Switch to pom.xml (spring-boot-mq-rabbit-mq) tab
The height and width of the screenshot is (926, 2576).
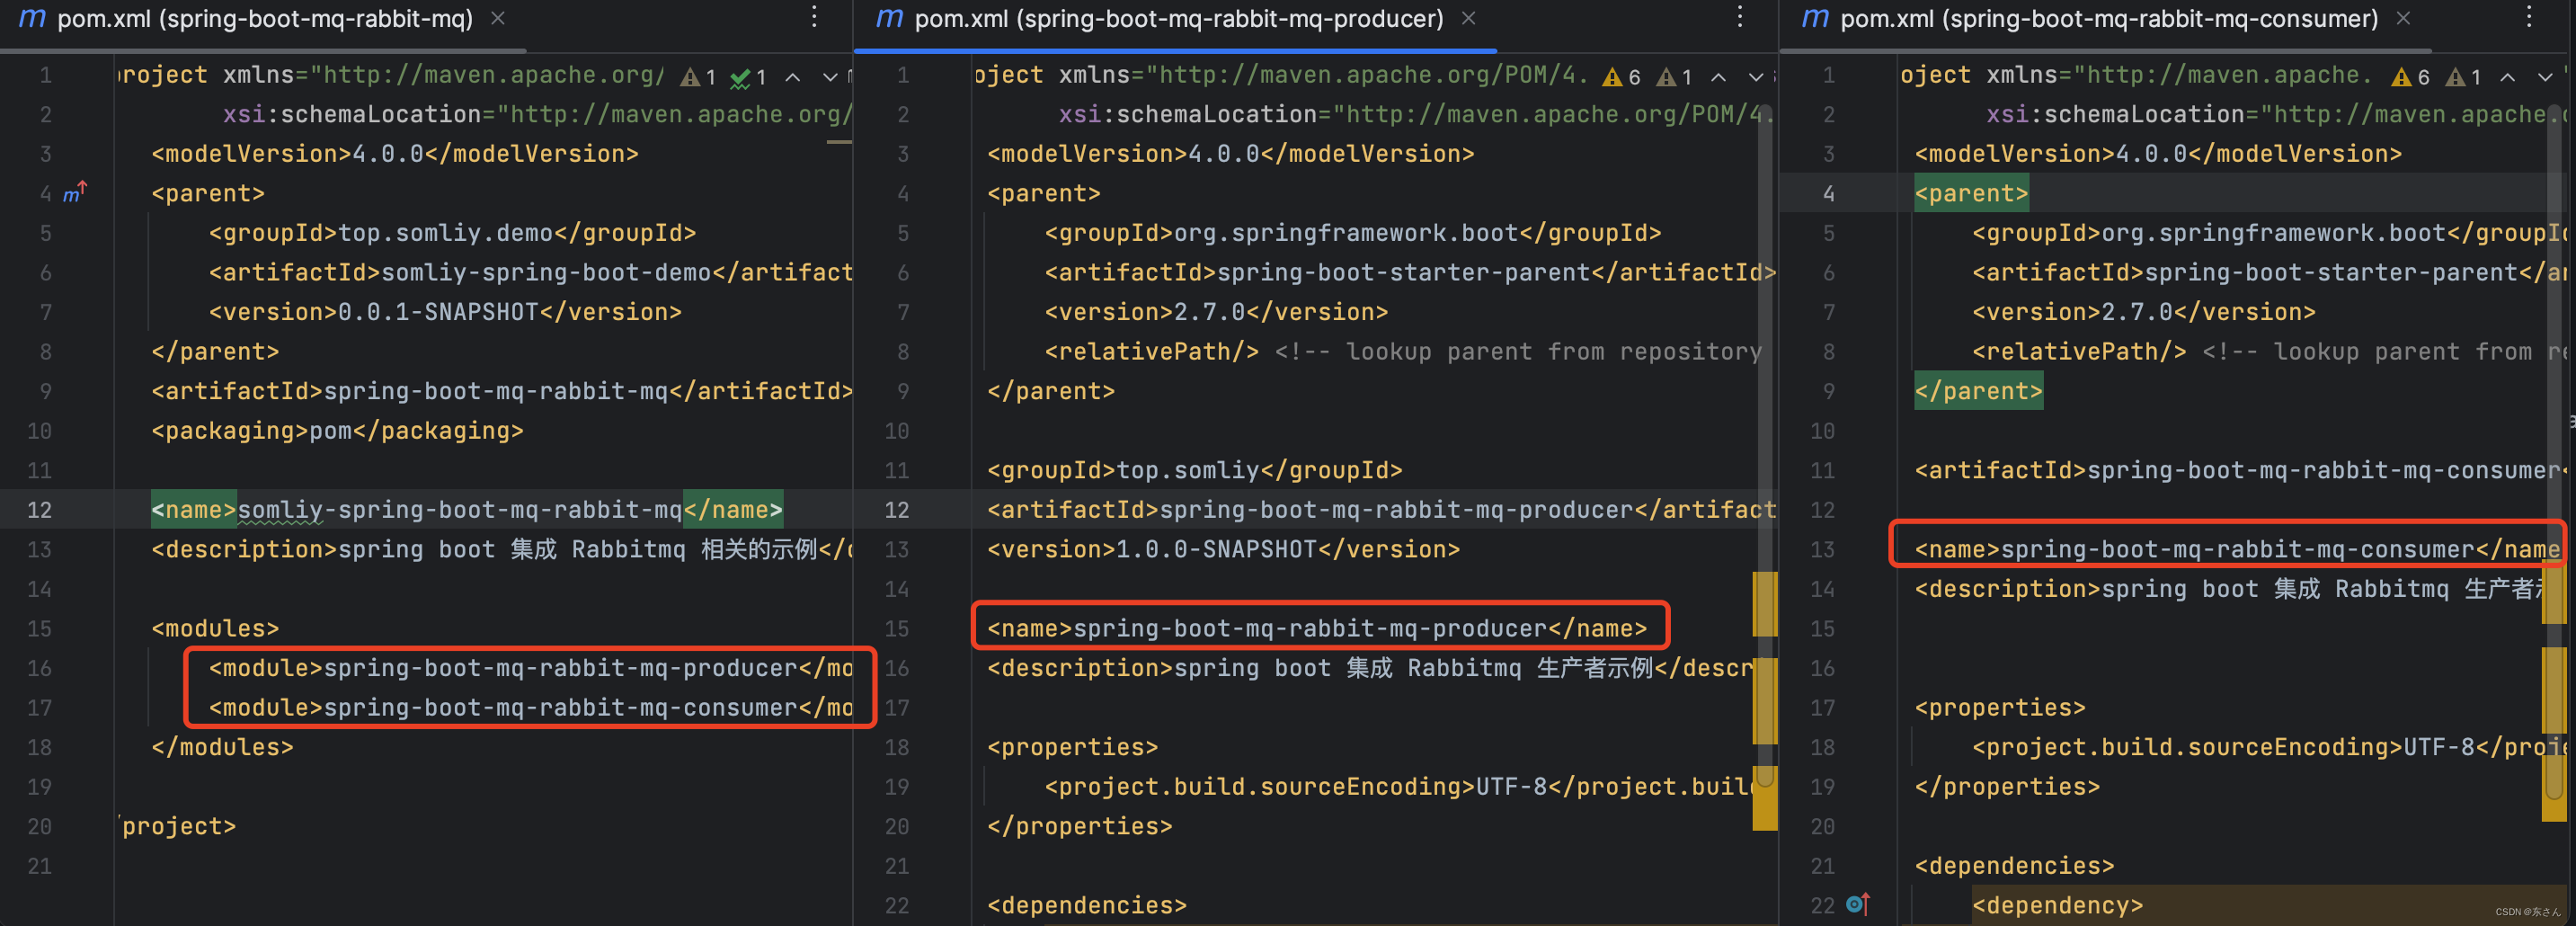(x=265, y=19)
